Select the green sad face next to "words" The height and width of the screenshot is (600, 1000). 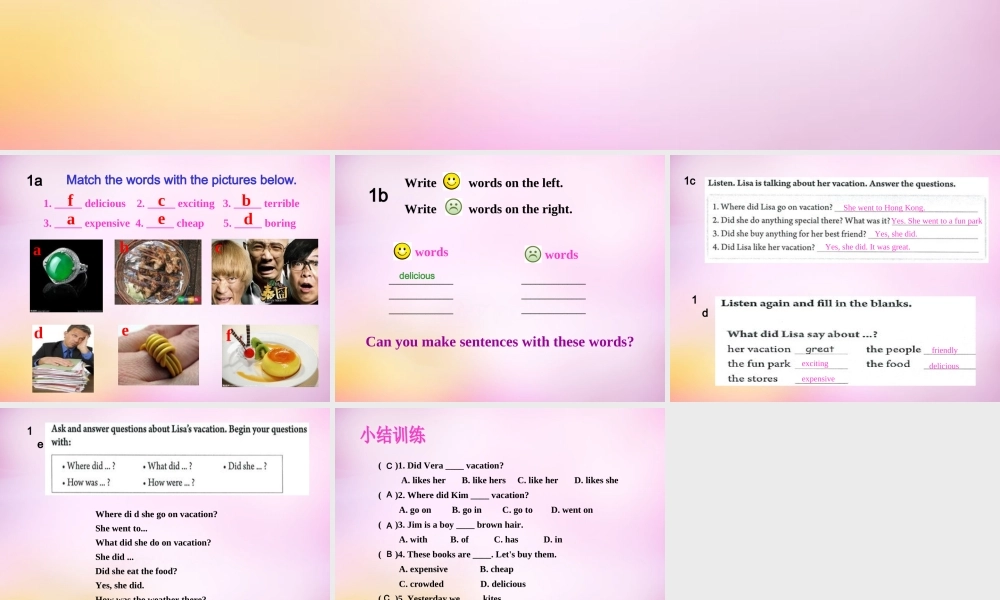click(x=533, y=254)
